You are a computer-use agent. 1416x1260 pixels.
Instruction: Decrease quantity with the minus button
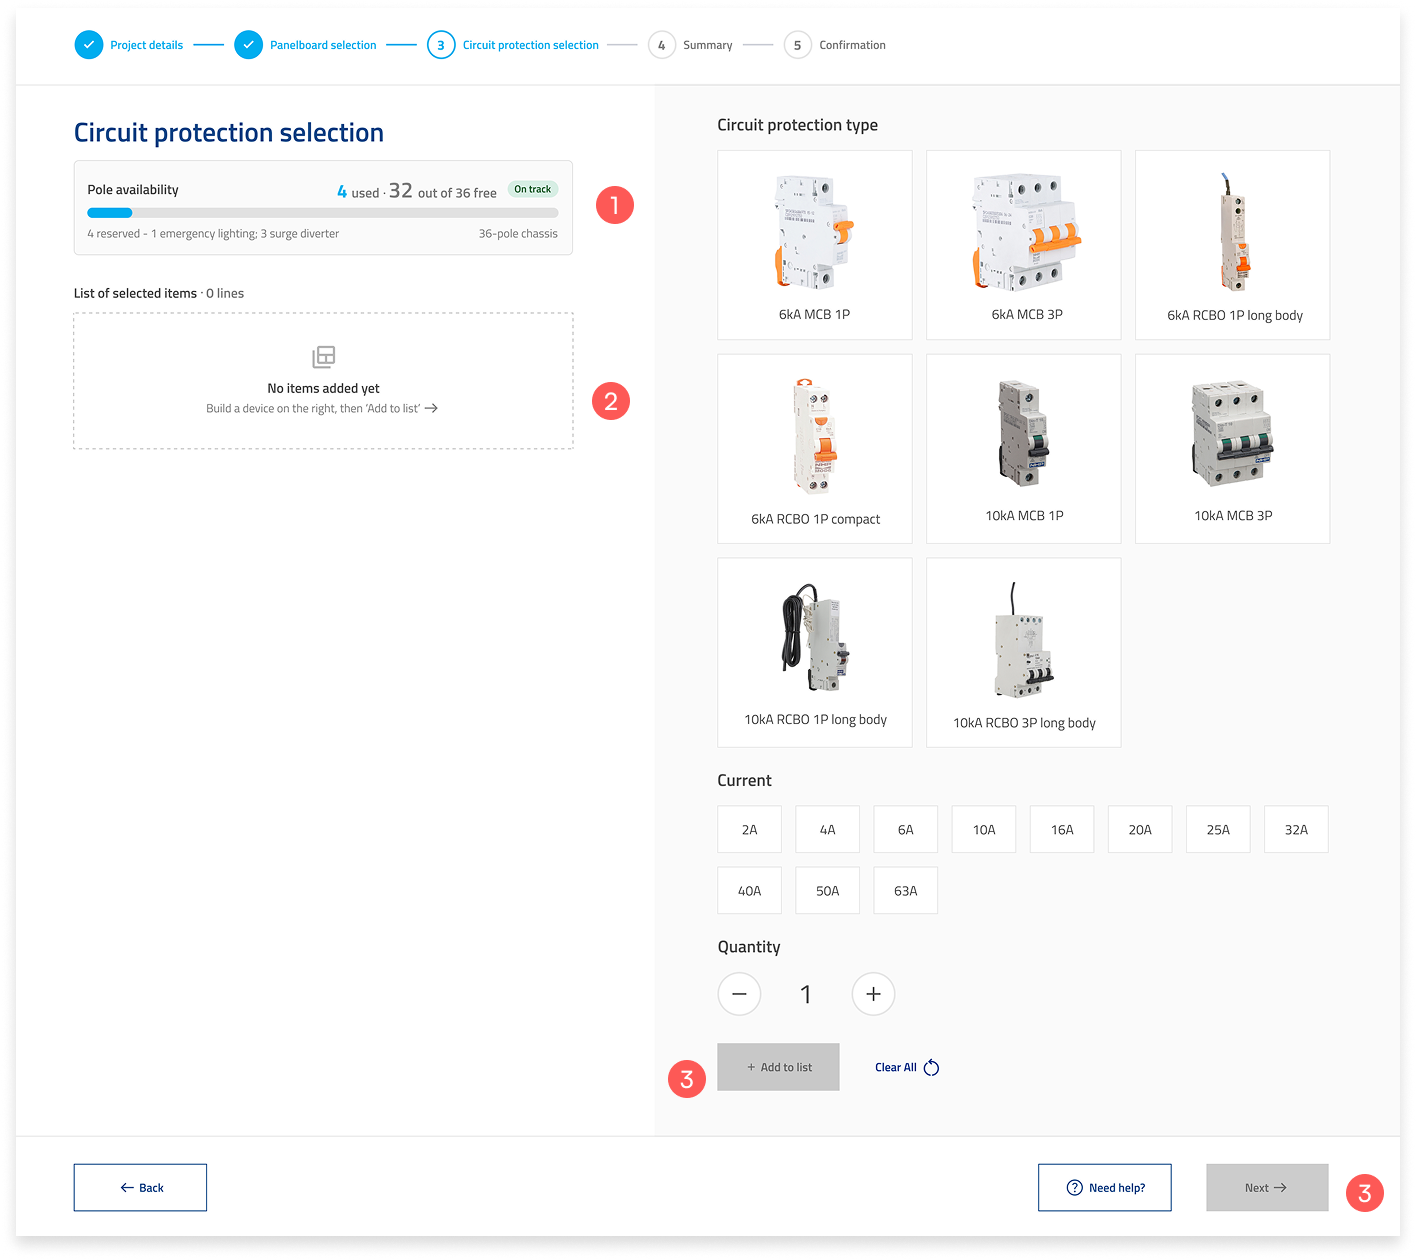click(x=739, y=994)
